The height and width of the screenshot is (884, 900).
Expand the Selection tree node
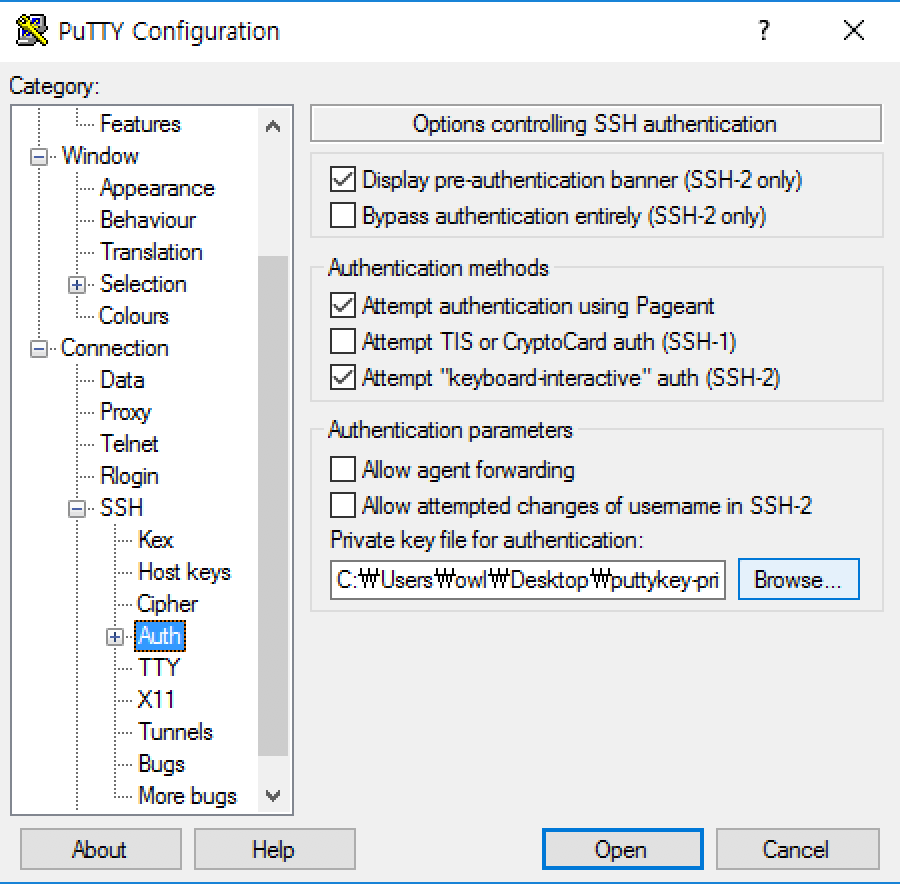pyautogui.click(x=76, y=285)
